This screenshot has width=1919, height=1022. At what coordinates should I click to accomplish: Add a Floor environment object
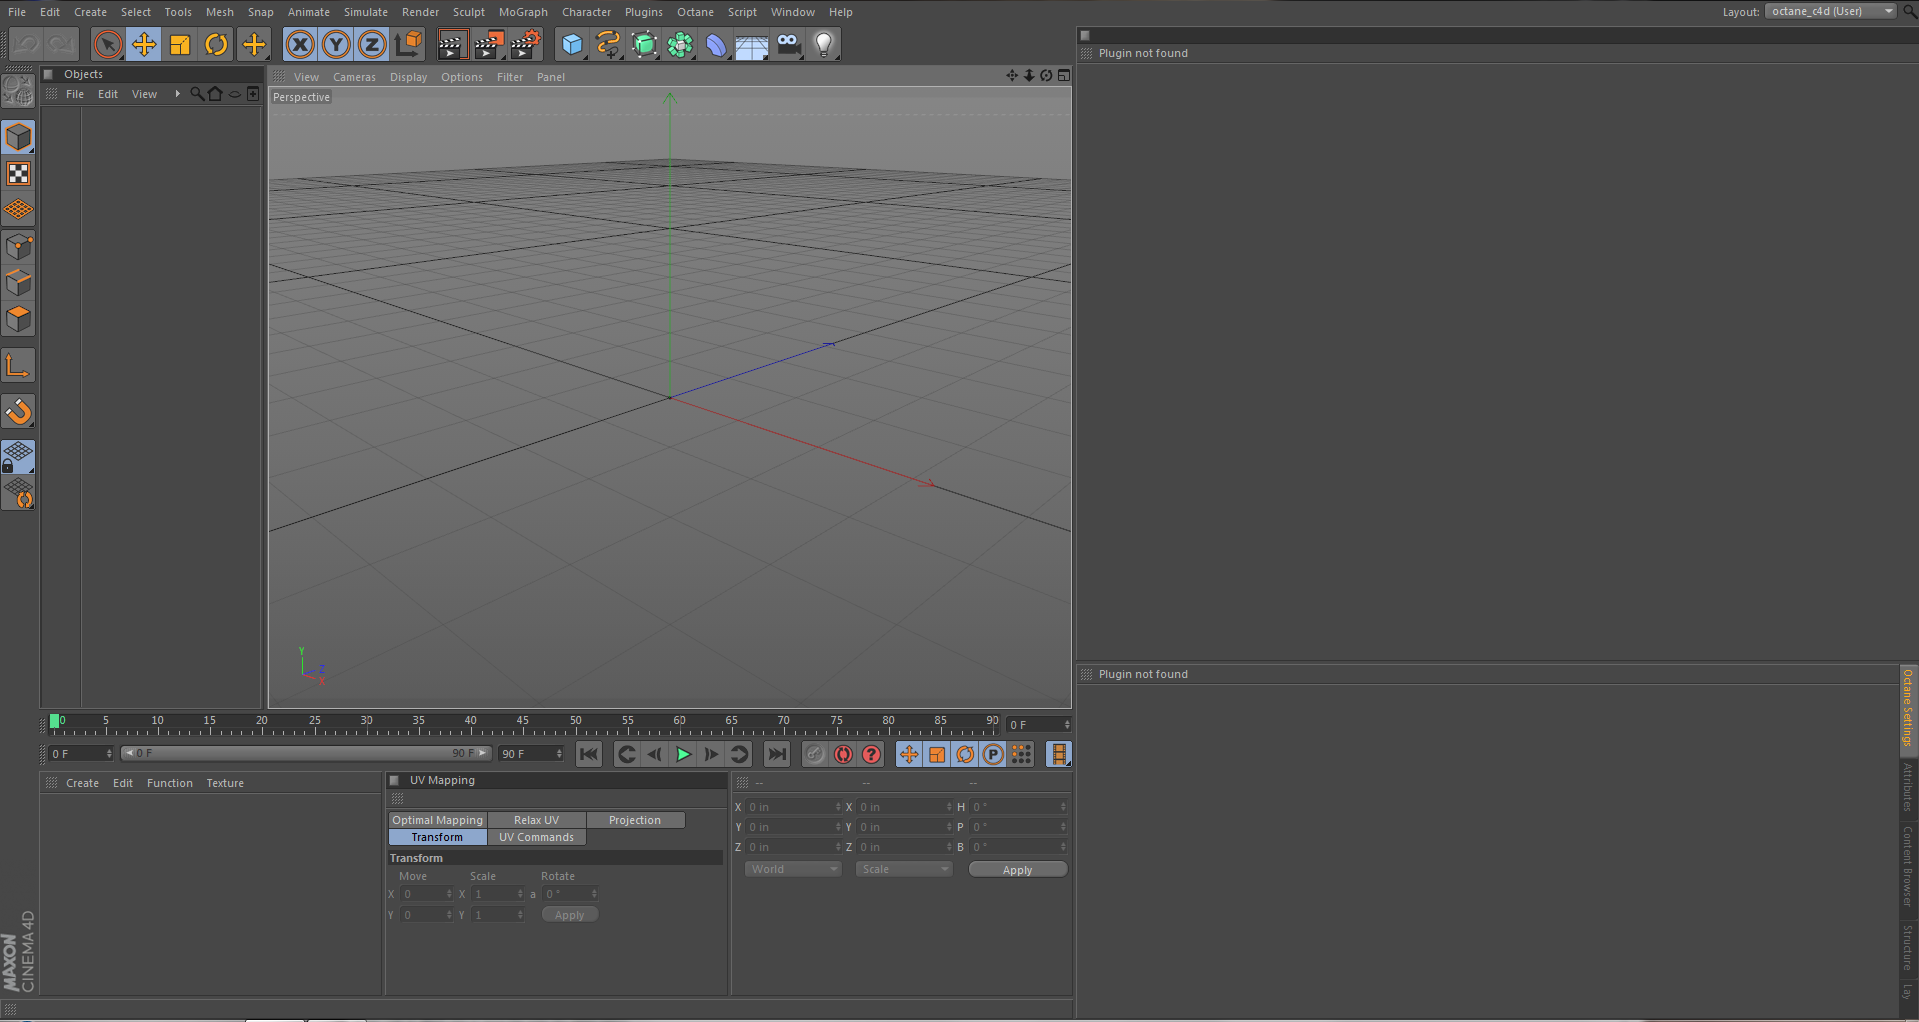tap(752, 44)
